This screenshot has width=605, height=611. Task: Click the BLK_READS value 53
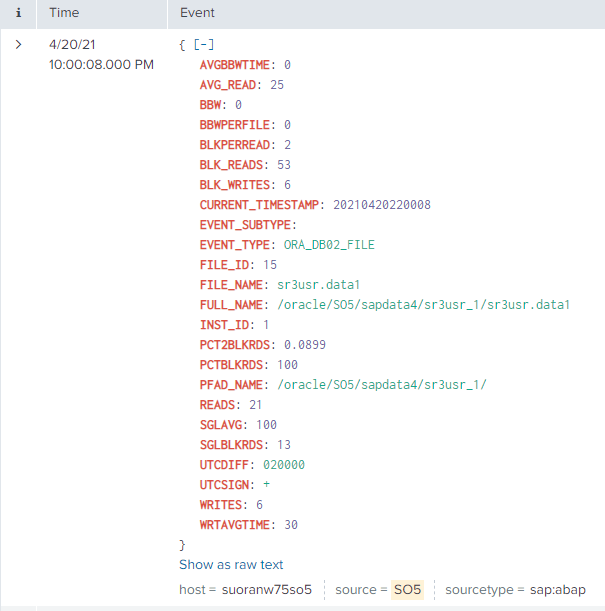coord(284,165)
